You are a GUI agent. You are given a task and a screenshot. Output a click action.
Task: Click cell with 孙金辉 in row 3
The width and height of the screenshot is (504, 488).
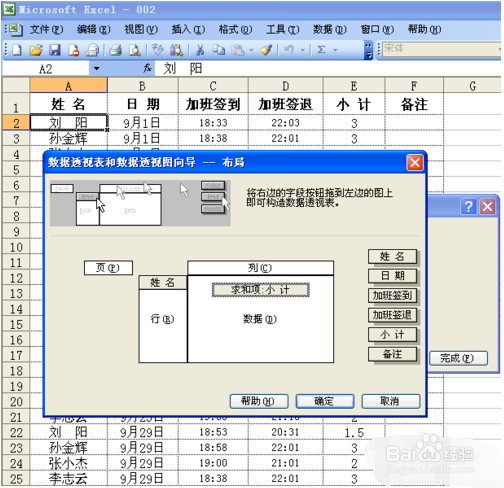(x=69, y=138)
